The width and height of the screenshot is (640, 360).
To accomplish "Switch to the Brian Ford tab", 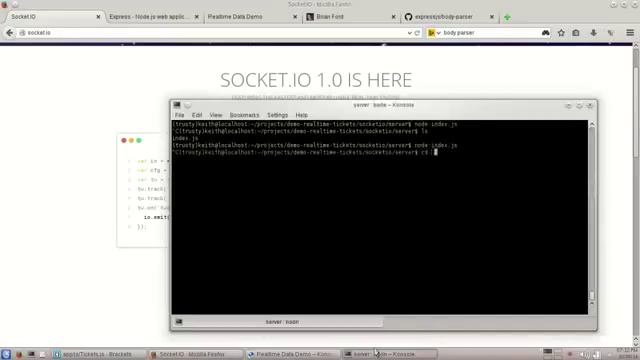I will pos(350,17).
